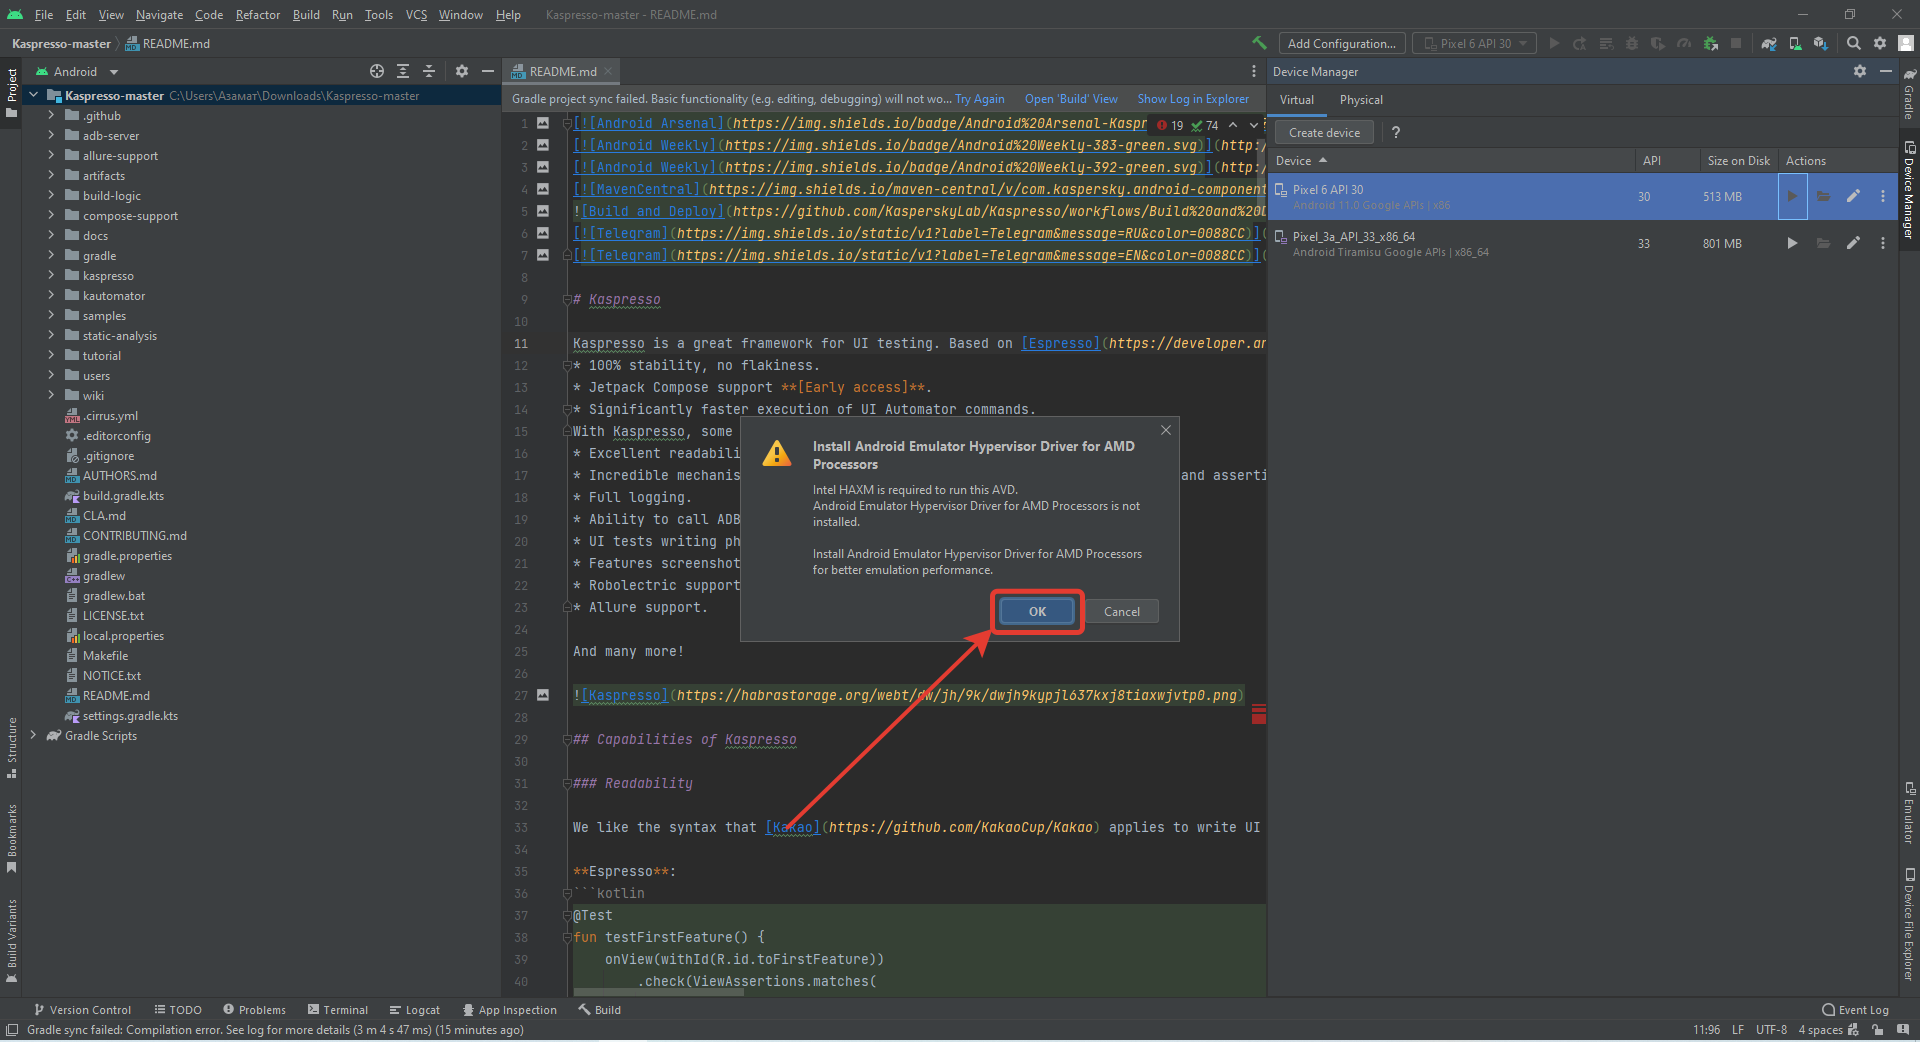Open the VCS menu
Screen dimensions: 1920x1042
pyautogui.click(x=416, y=14)
